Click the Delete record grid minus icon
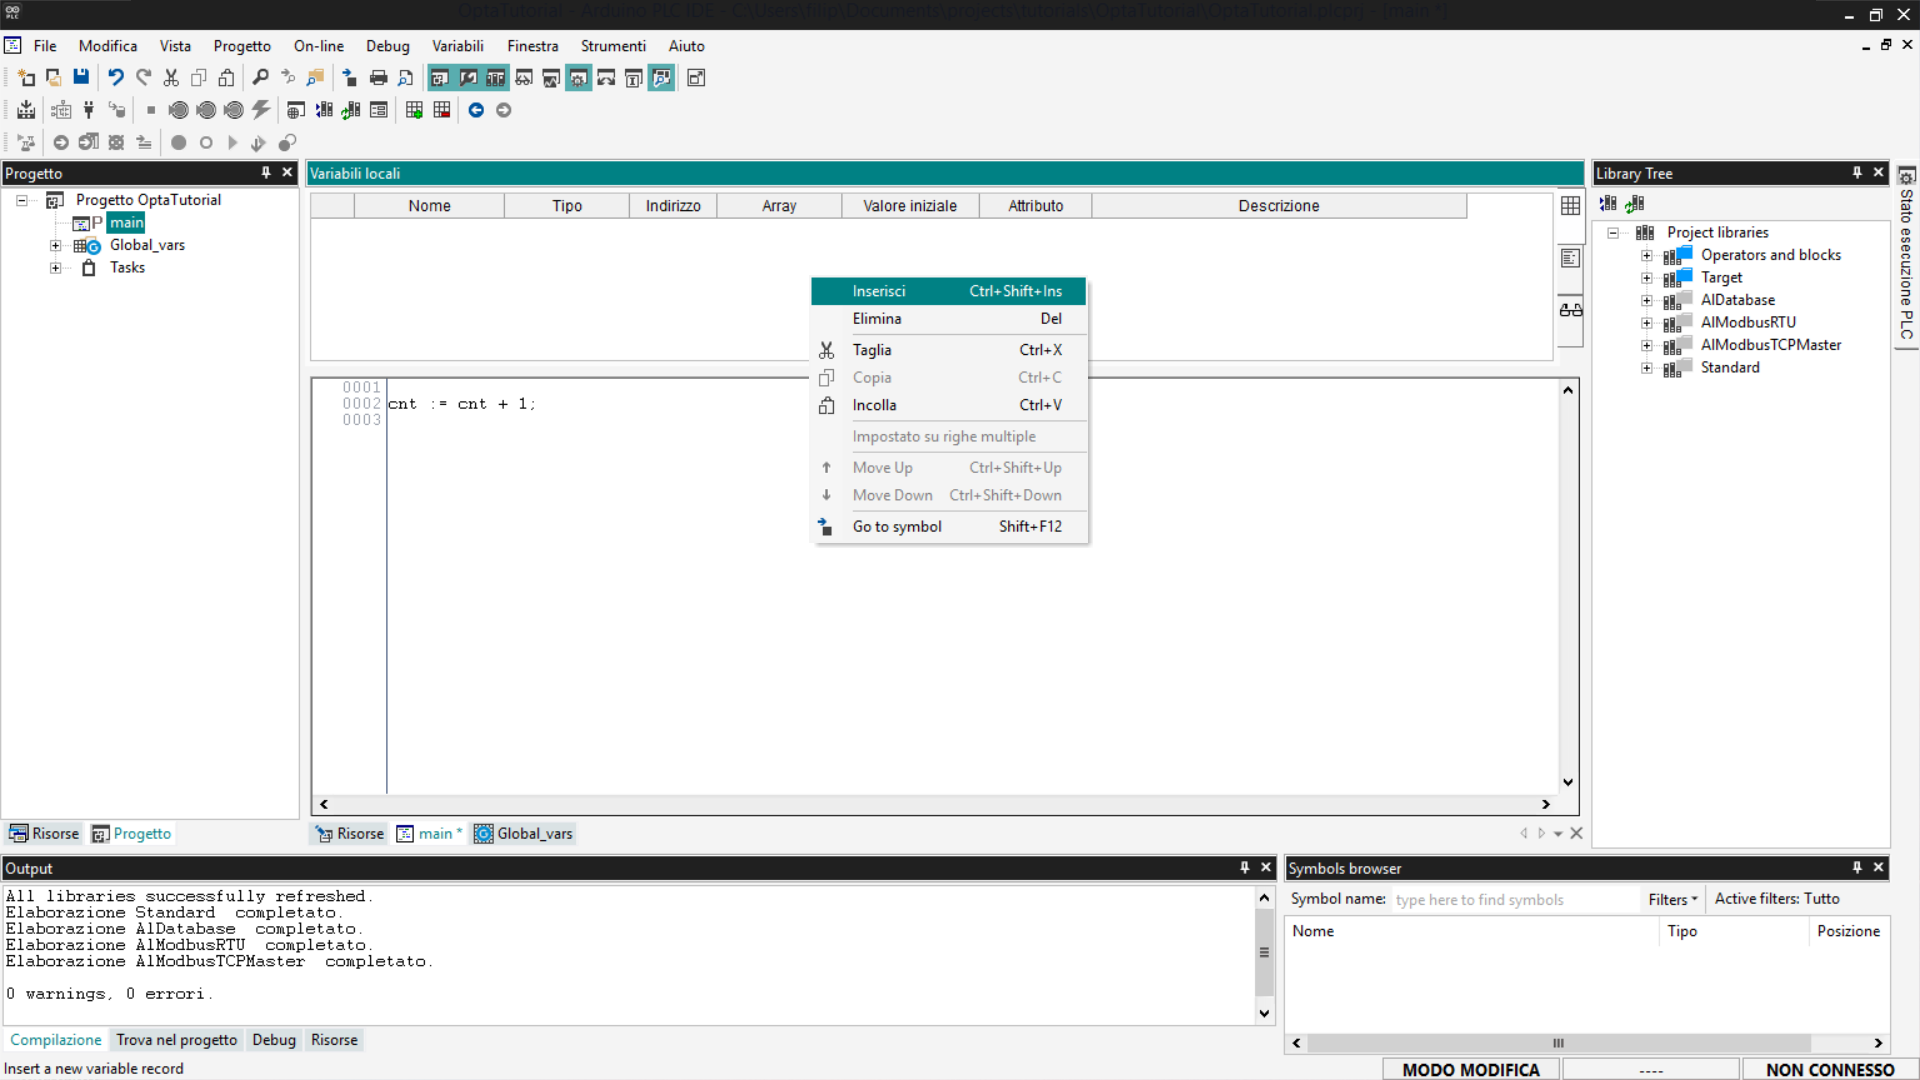1920x1080 pixels. pyautogui.click(x=442, y=110)
